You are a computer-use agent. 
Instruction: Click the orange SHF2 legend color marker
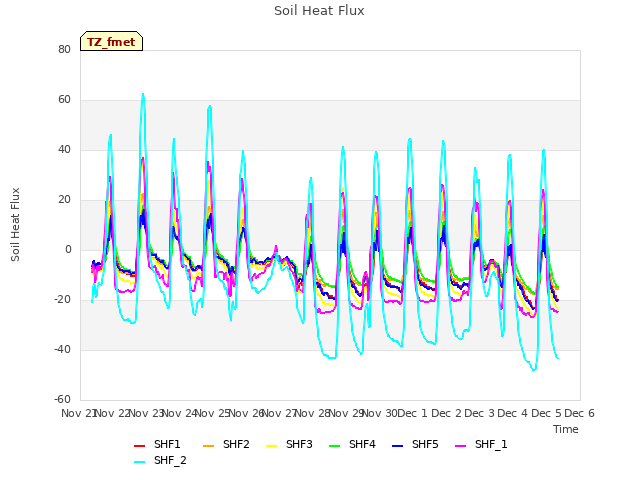(x=209, y=446)
